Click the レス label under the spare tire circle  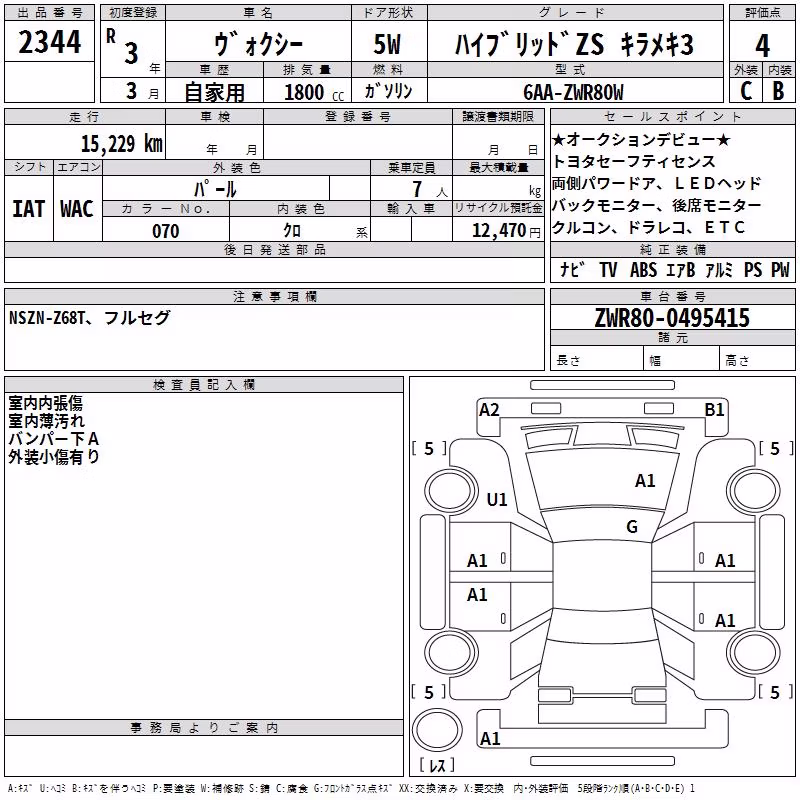point(437,765)
